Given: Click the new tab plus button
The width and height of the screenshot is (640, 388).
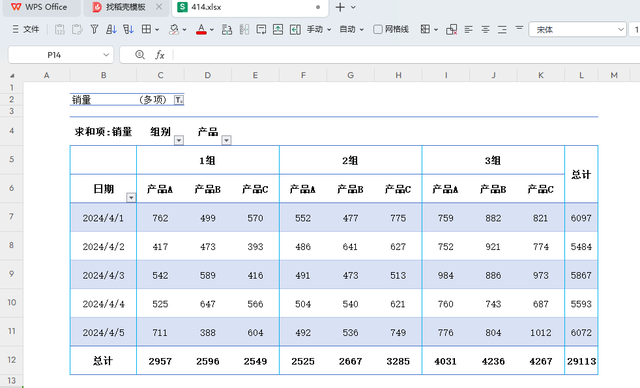Looking at the screenshot, I should click(340, 7).
